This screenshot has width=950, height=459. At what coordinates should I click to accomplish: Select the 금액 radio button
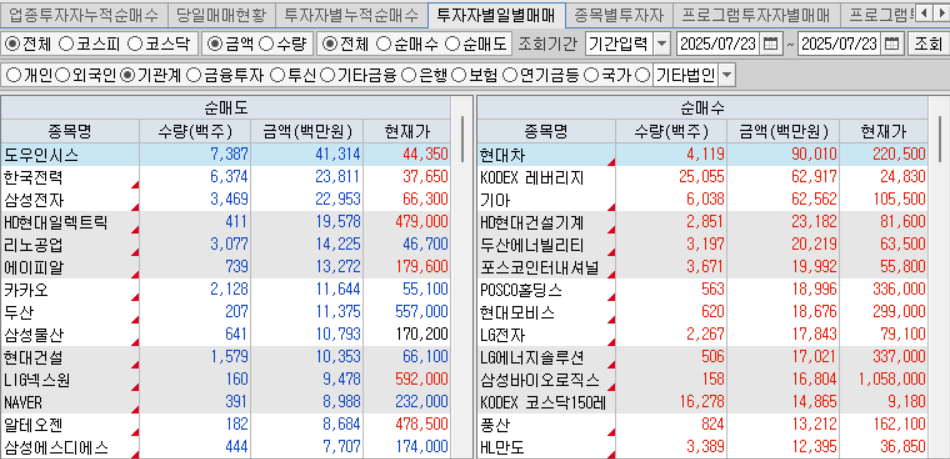tap(229, 44)
